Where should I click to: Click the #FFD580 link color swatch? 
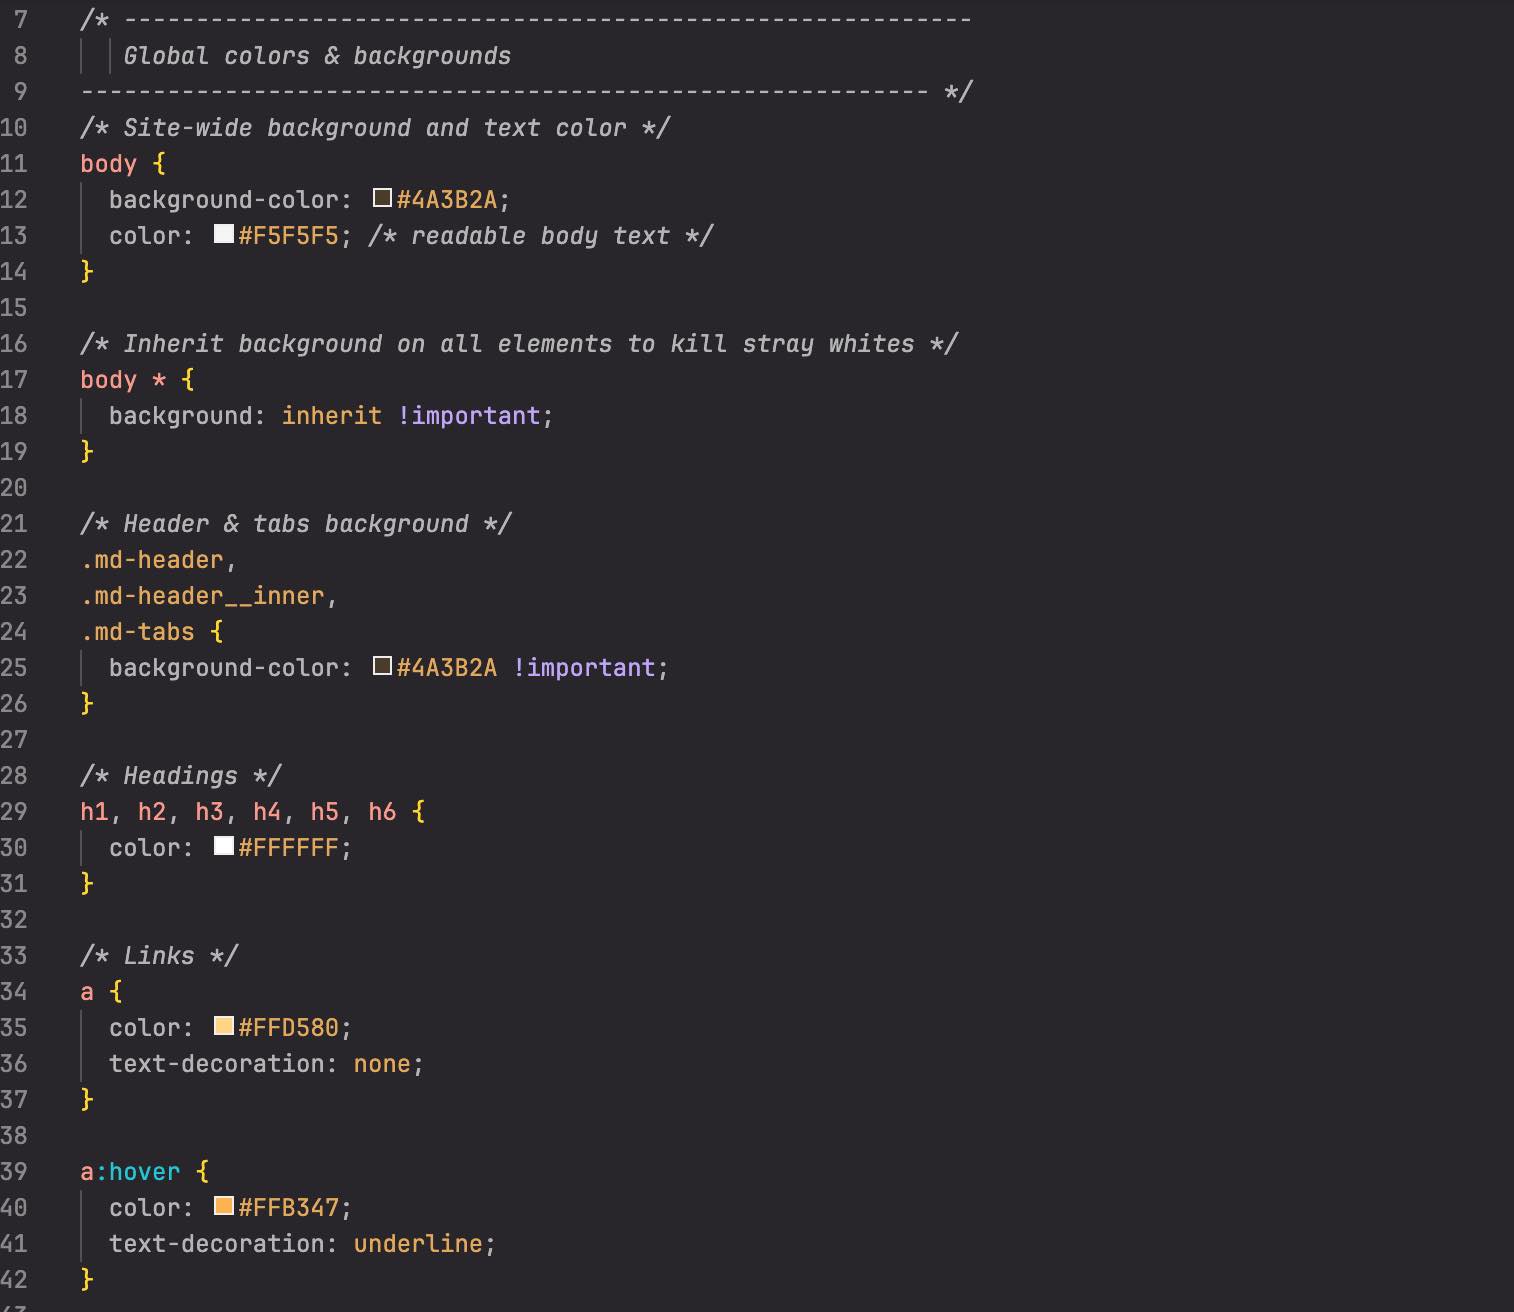pos(224,1026)
